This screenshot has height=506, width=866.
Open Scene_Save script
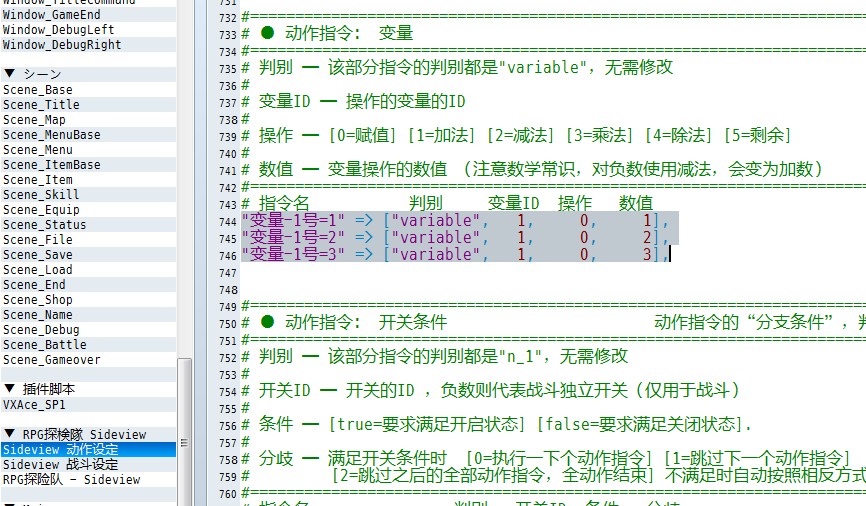88,255
